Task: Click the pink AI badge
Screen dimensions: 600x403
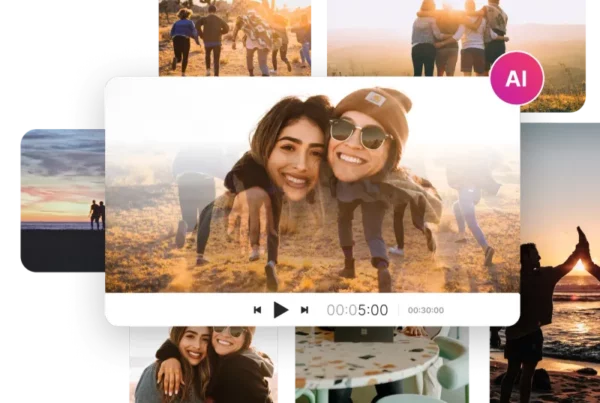Action: (517, 78)
